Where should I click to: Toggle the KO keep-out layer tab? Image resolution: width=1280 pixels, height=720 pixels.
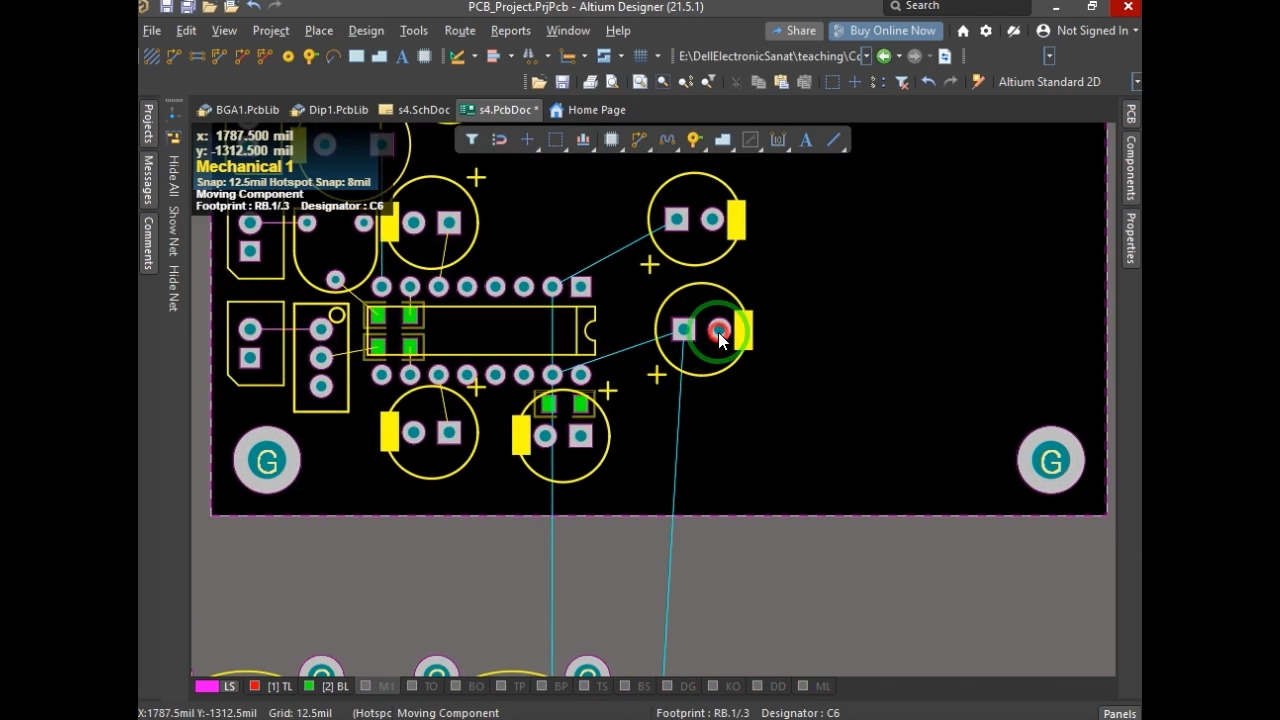coord(725,687)
